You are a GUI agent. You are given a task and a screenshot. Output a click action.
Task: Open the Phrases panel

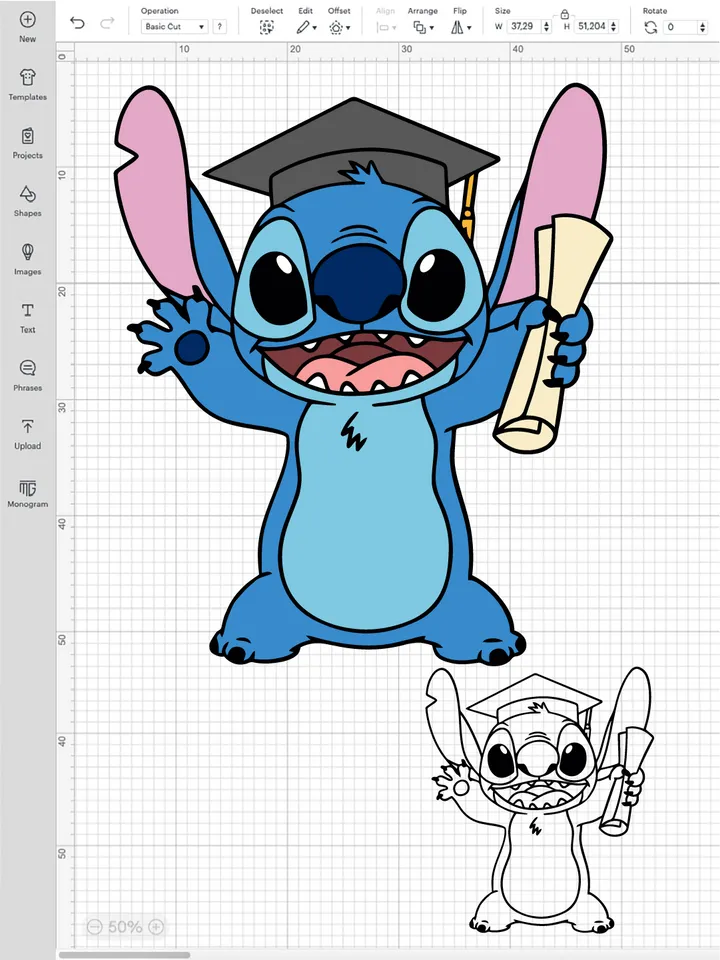coord(27,369)
